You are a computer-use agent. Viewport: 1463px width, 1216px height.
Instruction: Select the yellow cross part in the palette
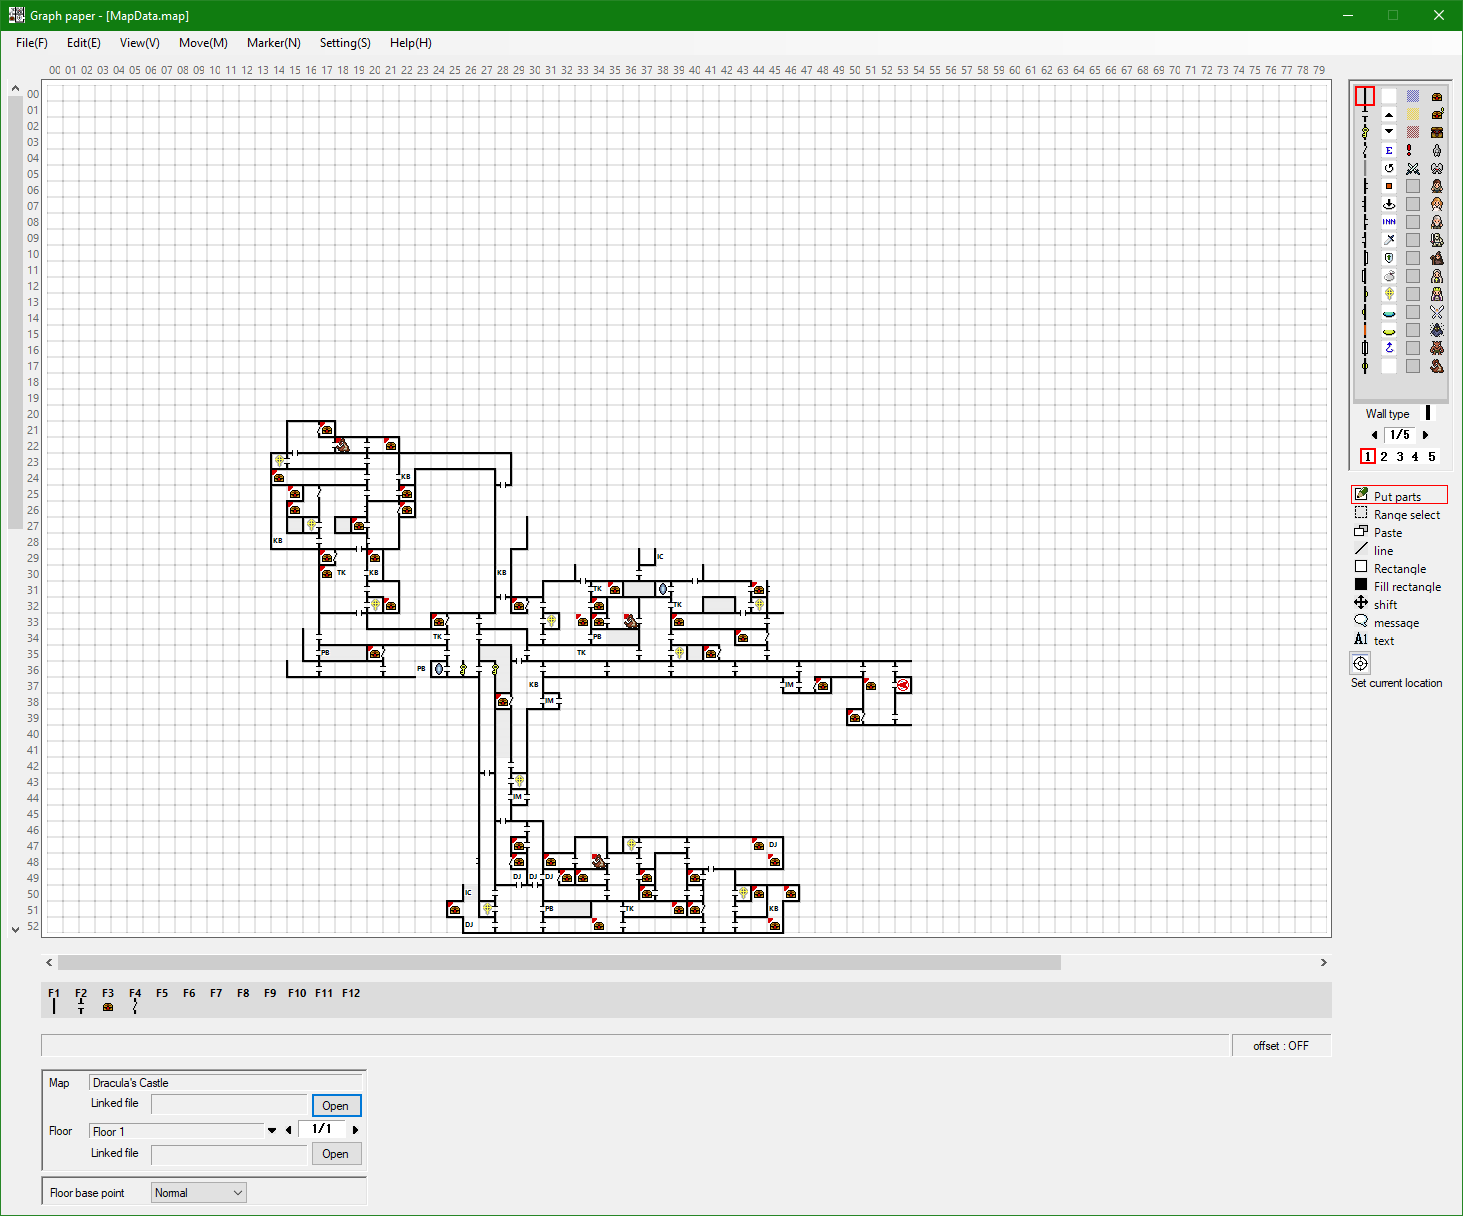1389,294
